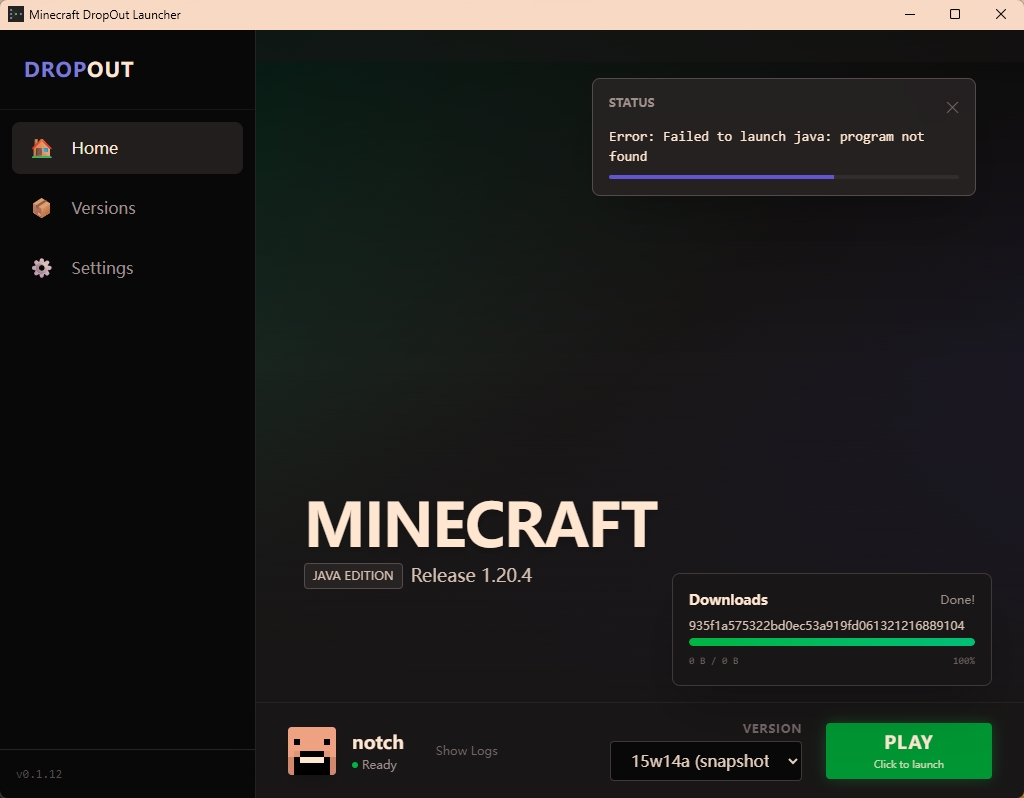
Task: Minimize the DropOut Launcher window
Action: click(909, 14)
